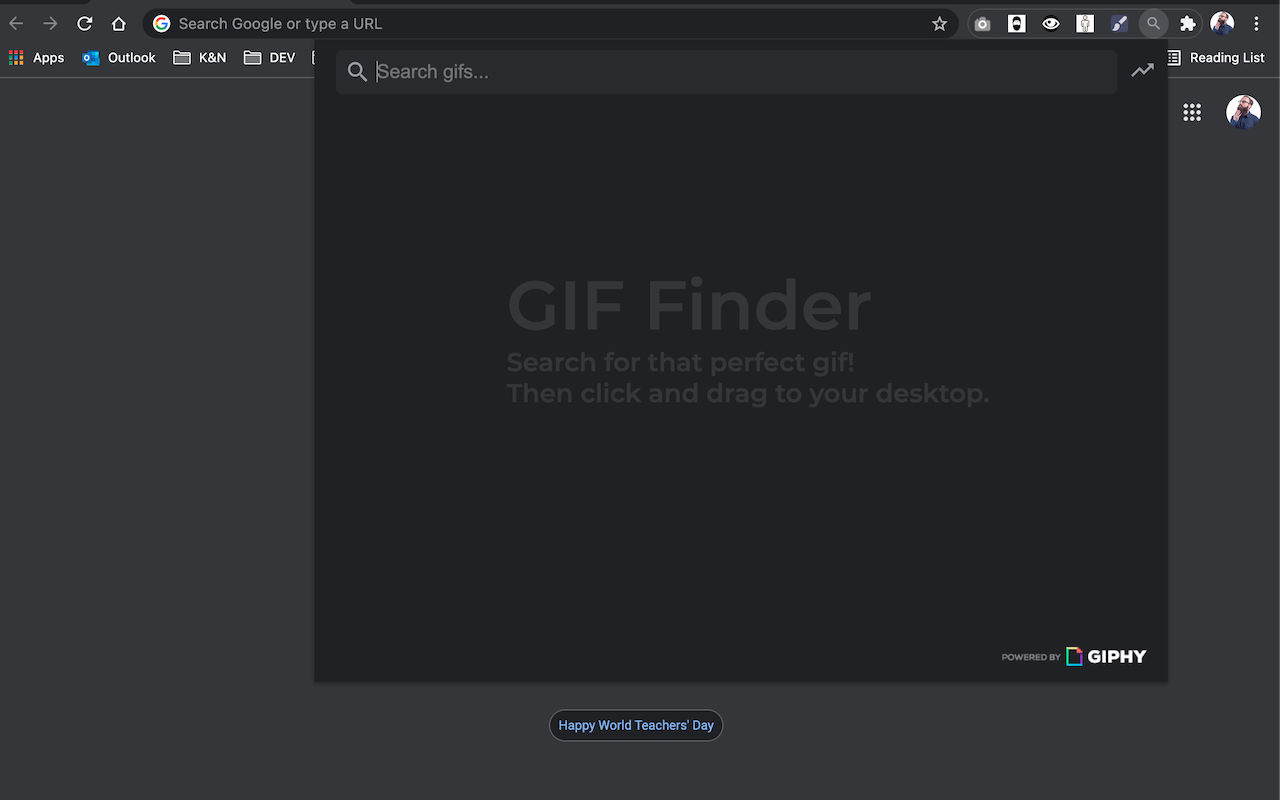Image resolution: width=1280 pixels, height=800 pixels.
Task: Open the Google apps grid launcher
Action: (1192, 112)
